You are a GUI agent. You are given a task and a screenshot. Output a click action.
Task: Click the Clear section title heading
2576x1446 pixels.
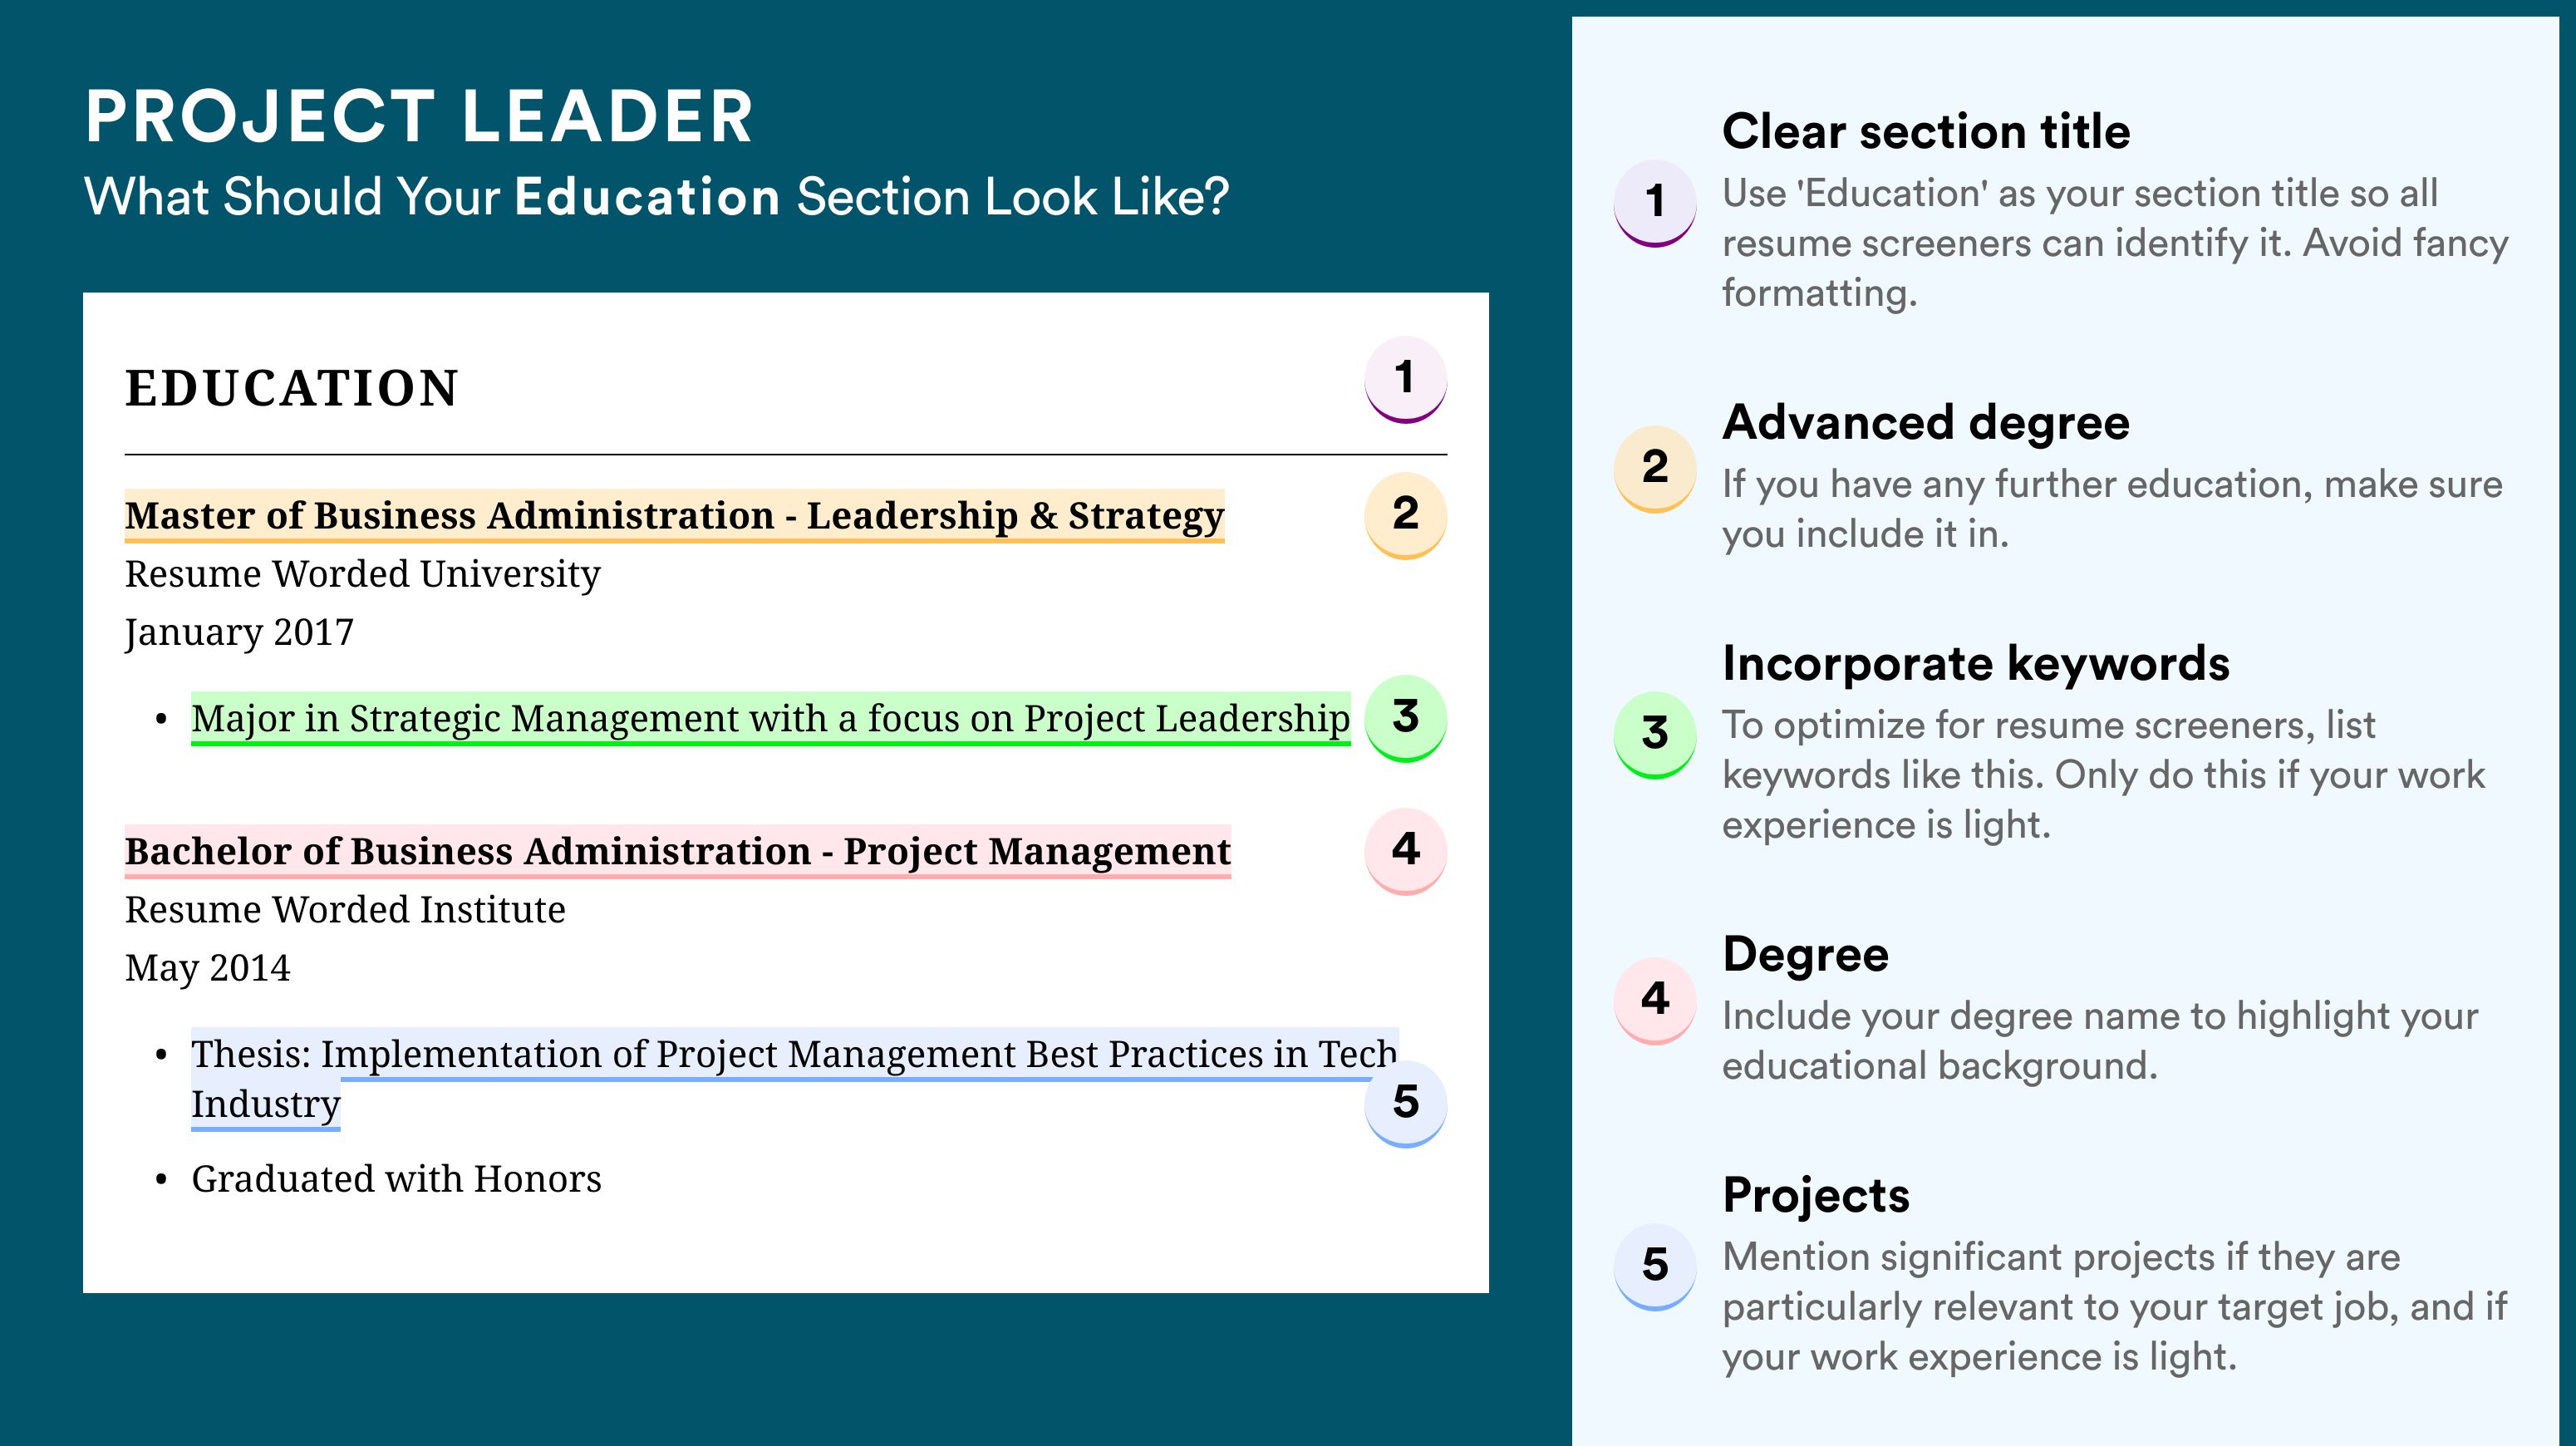tap(1926, 132)
